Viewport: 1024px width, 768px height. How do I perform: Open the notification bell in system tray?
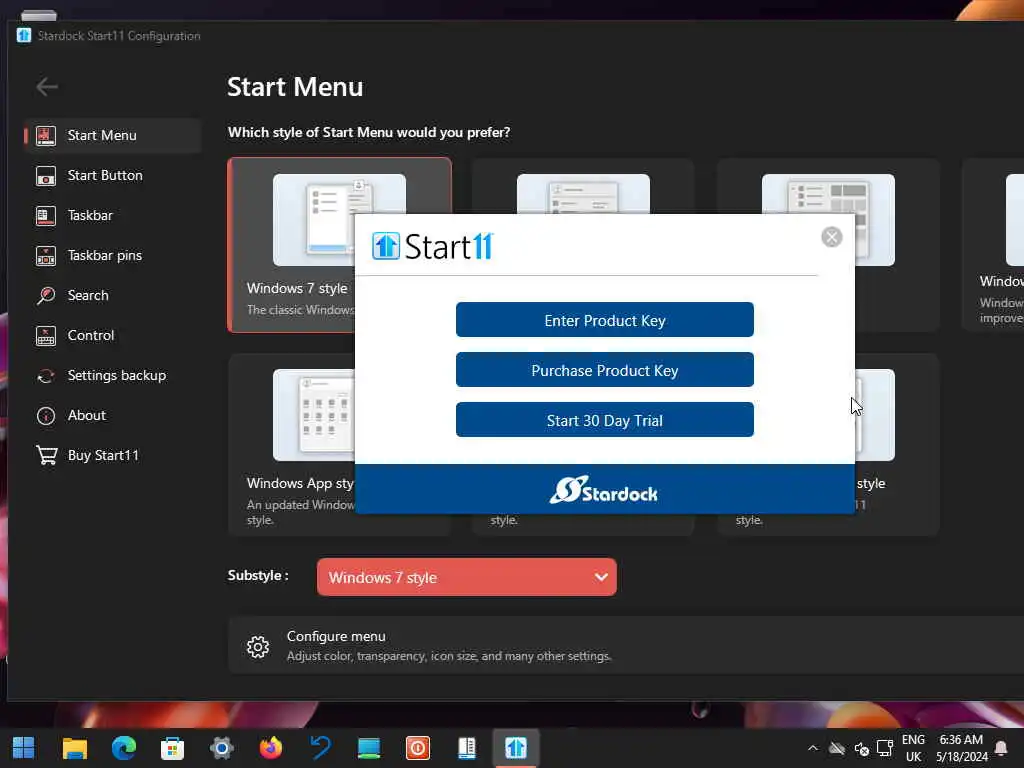(1000, 748)
